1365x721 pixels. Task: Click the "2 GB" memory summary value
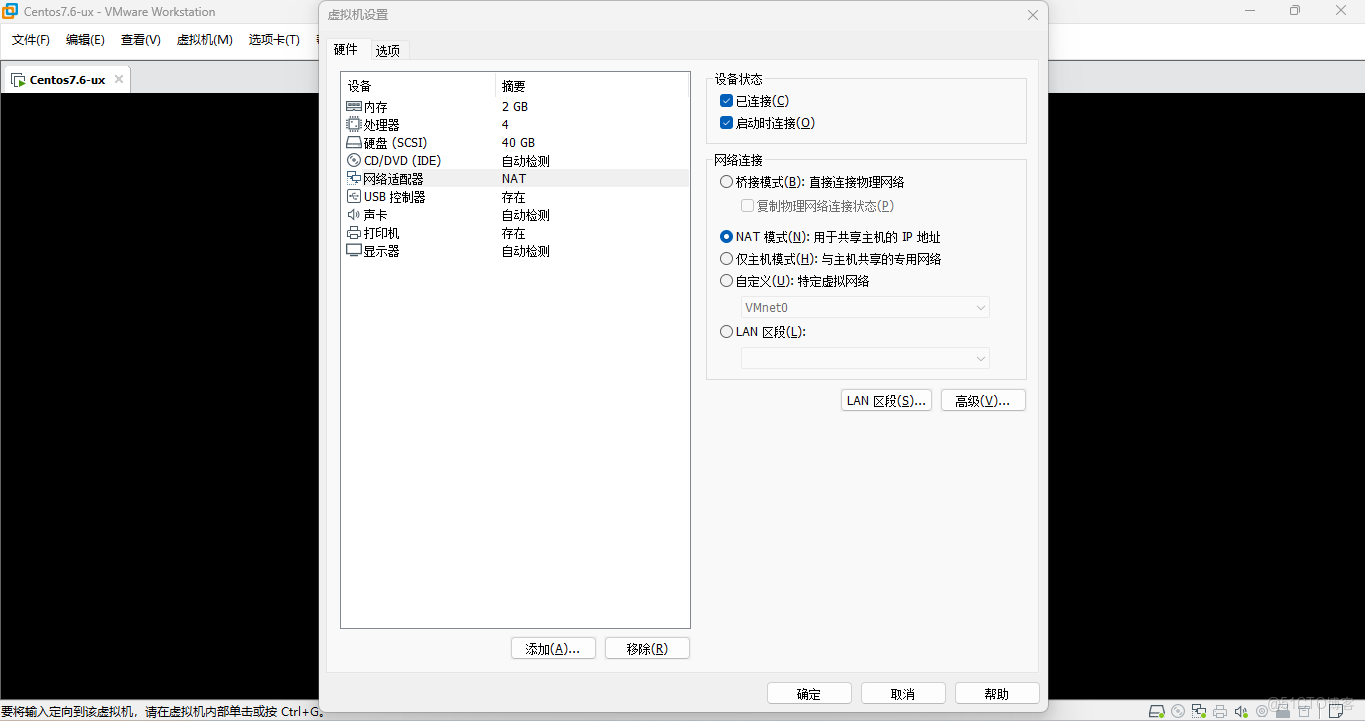point(515,107)
